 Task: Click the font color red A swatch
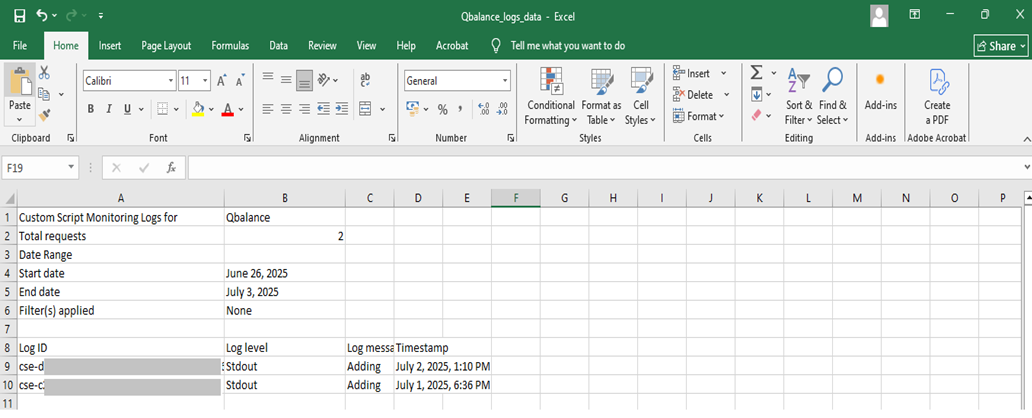click(x=228, y=109)
